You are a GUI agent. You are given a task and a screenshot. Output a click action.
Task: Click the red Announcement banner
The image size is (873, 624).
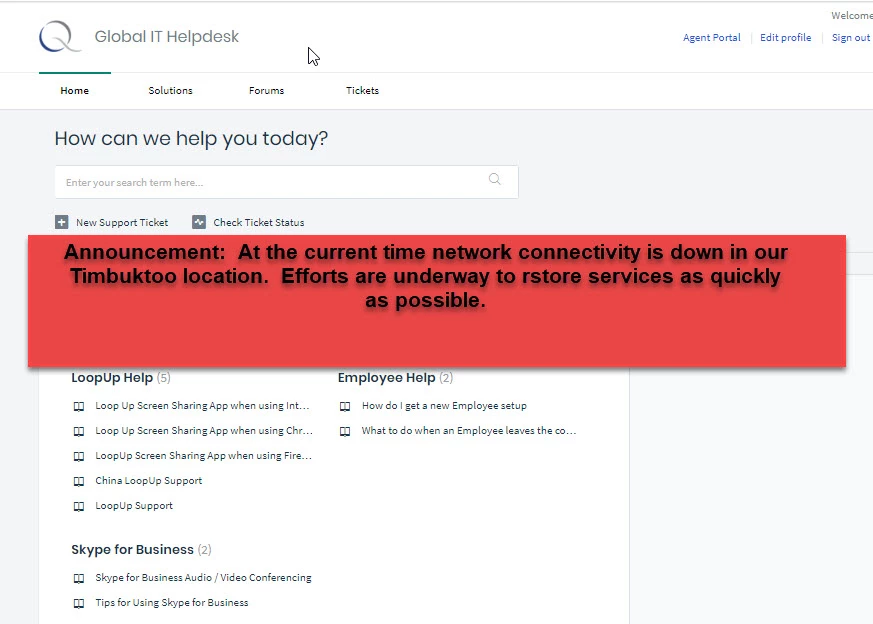436,301
